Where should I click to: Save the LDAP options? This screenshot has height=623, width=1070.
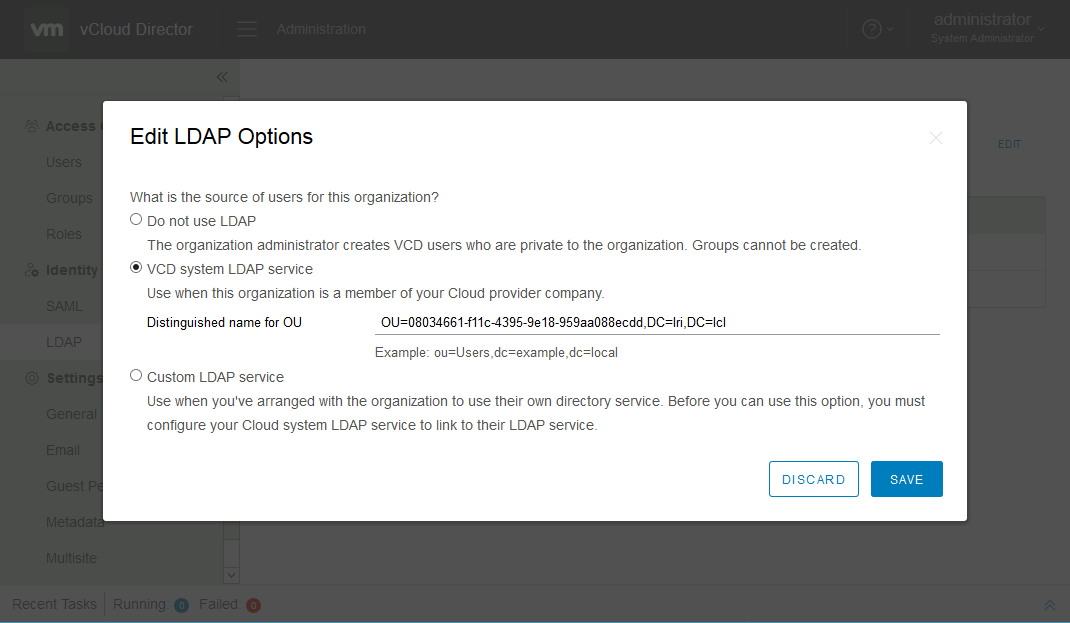tap(906, 479)
